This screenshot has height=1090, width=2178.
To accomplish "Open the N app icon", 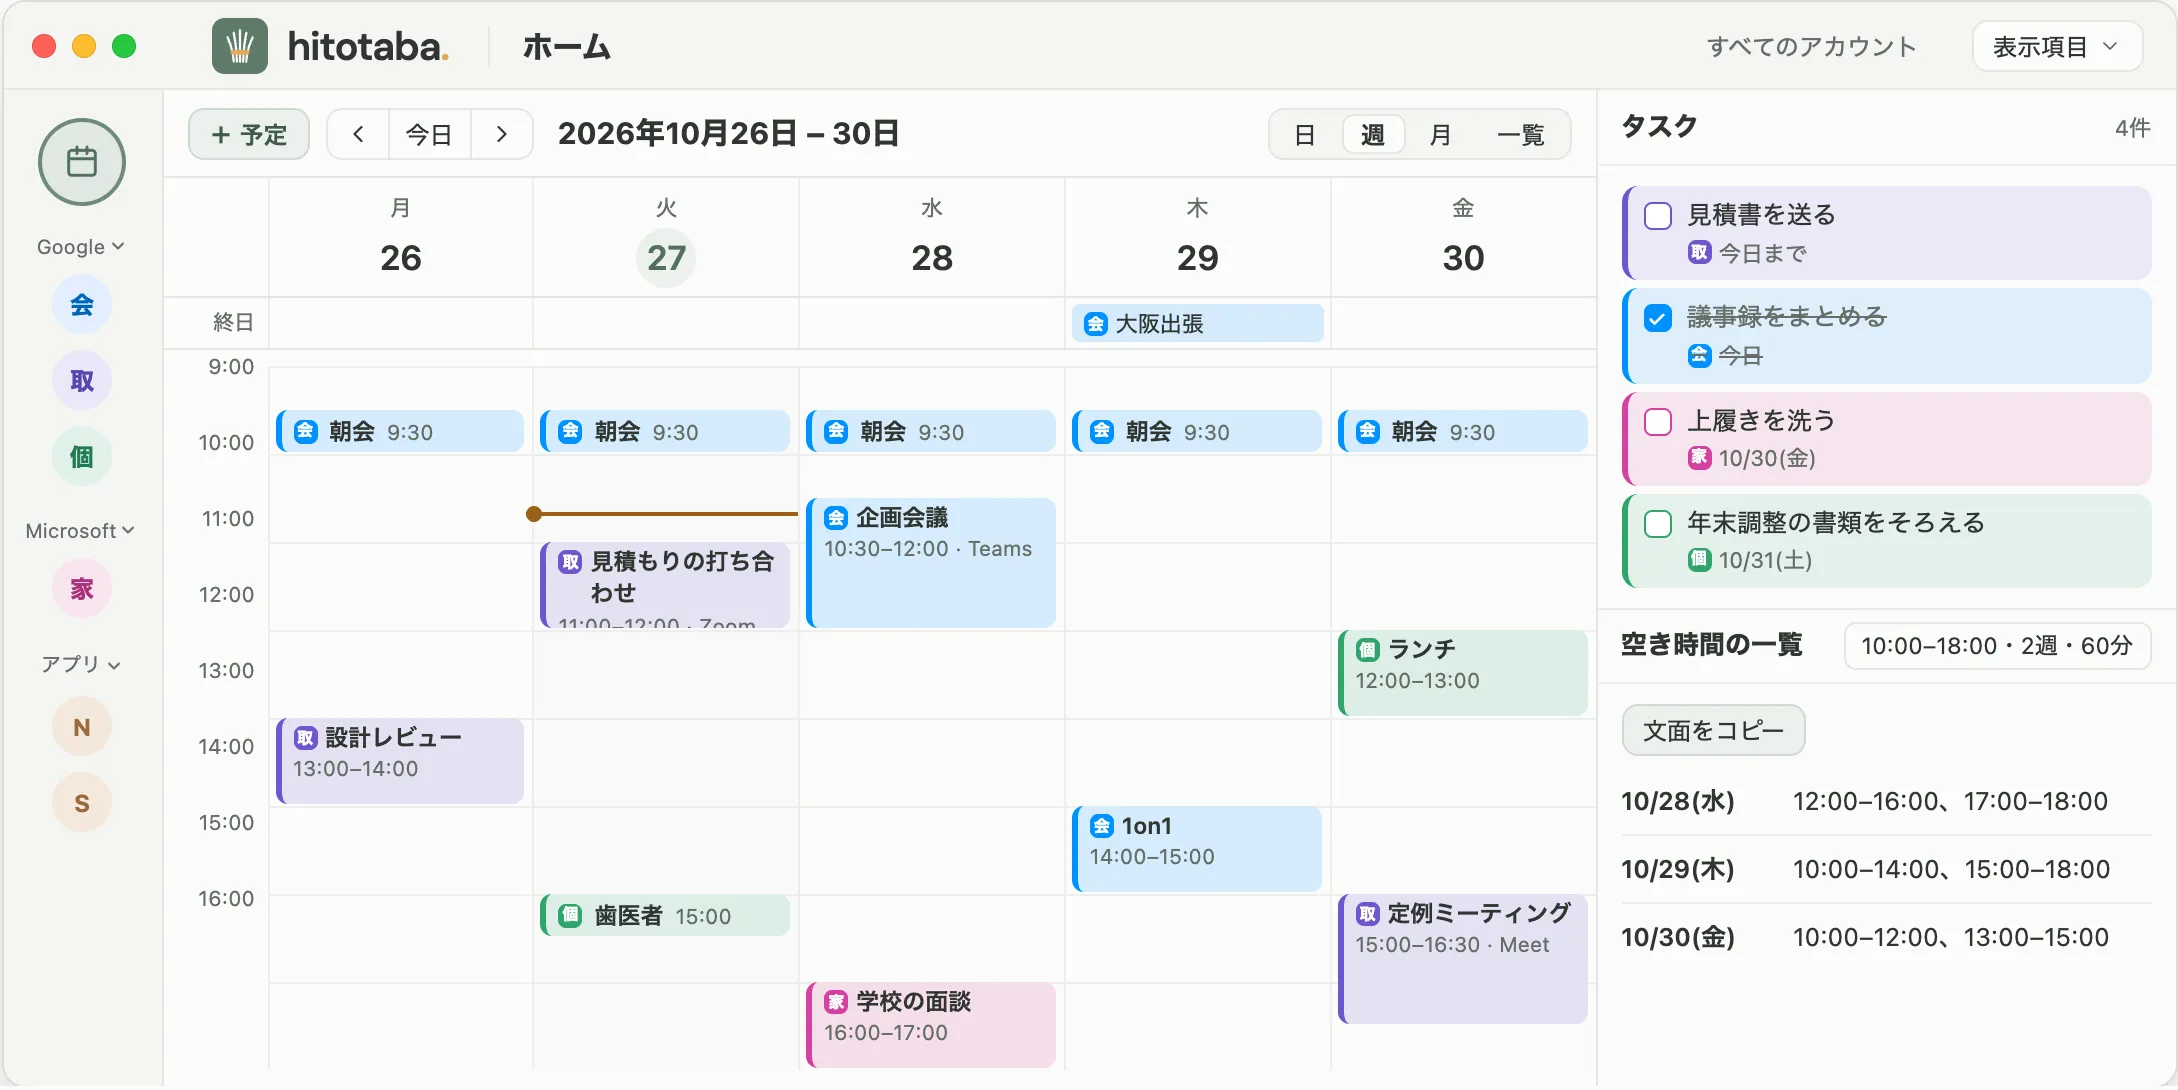I will pos(82,727).
